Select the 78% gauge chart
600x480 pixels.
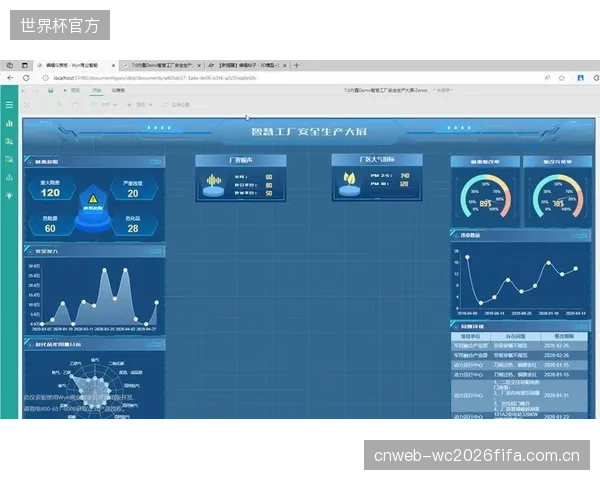(x=558, y=197)
